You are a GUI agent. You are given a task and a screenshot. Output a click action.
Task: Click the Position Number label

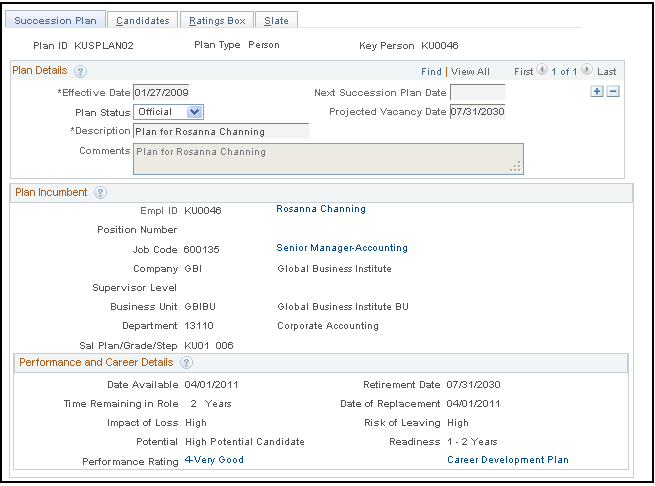click(x=137, y=230)
